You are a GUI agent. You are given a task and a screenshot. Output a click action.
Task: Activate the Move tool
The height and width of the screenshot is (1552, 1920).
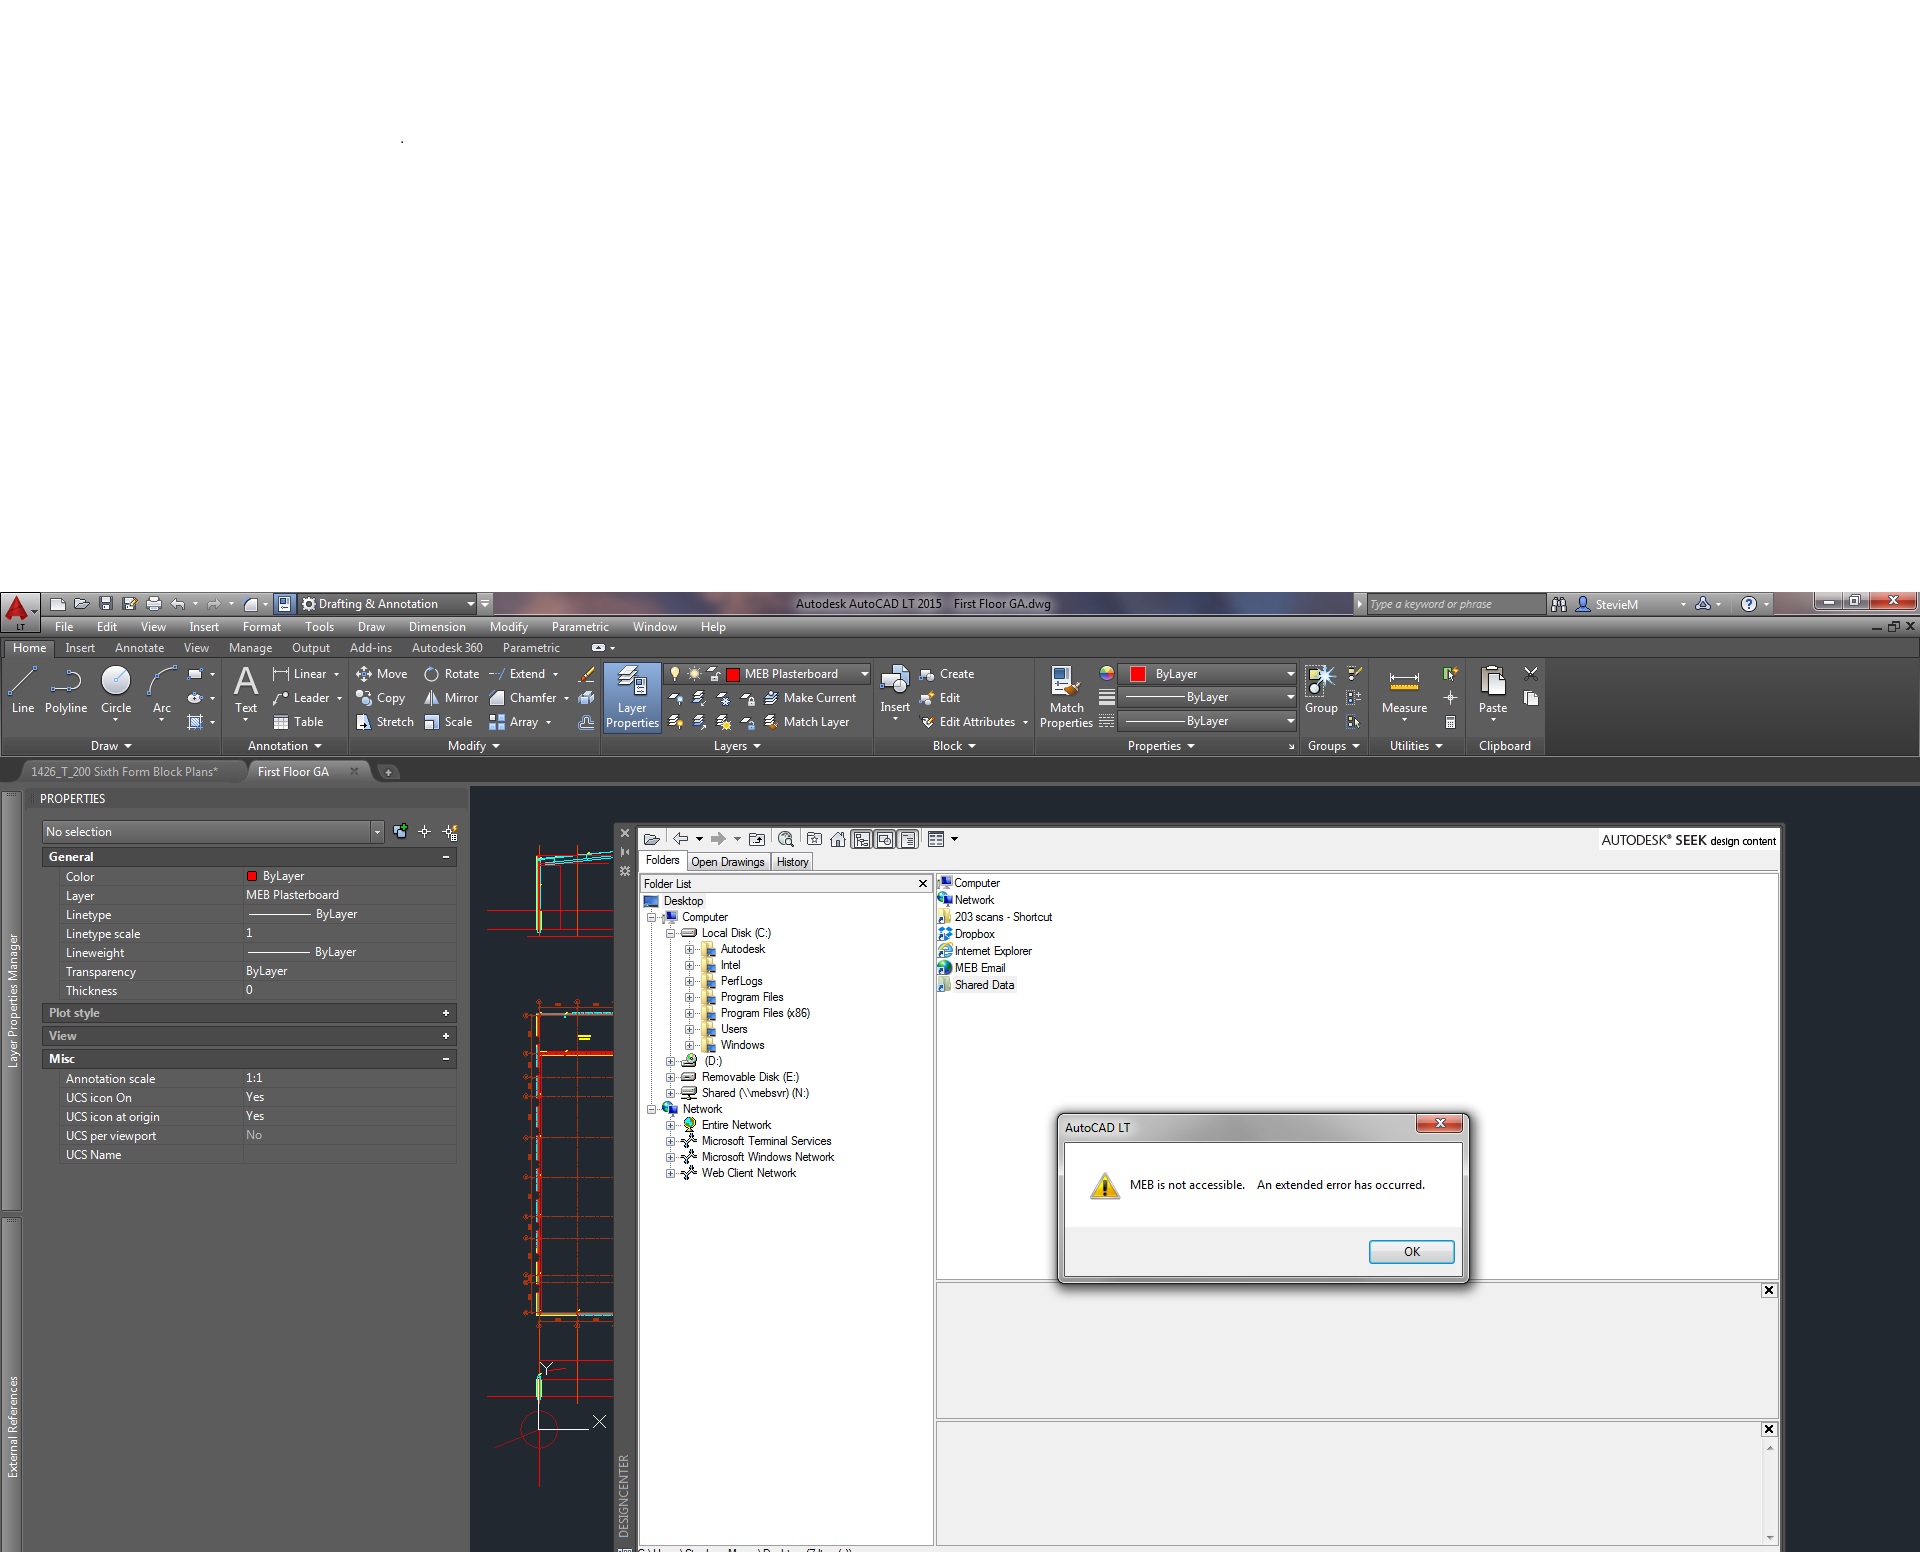click(x=383, y=673)
